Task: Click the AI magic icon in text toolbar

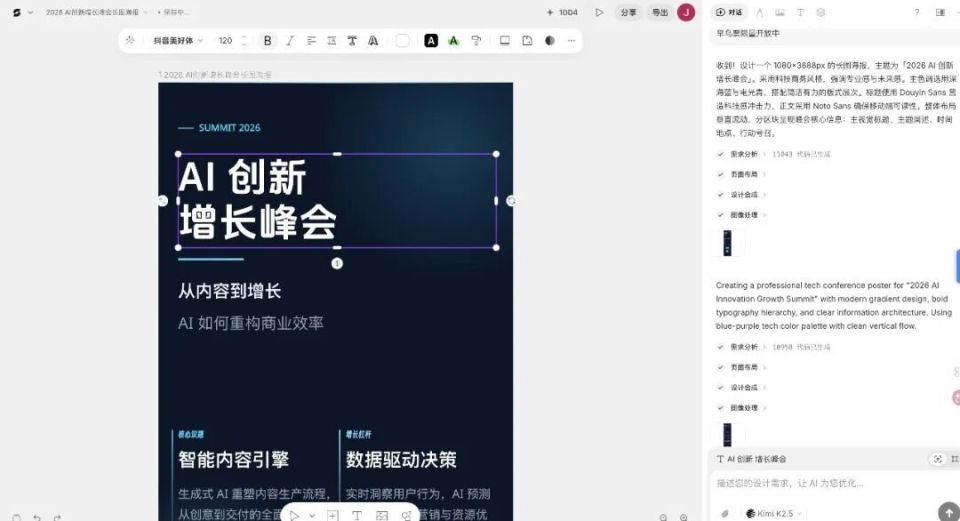Action: (x=130, y=40)
